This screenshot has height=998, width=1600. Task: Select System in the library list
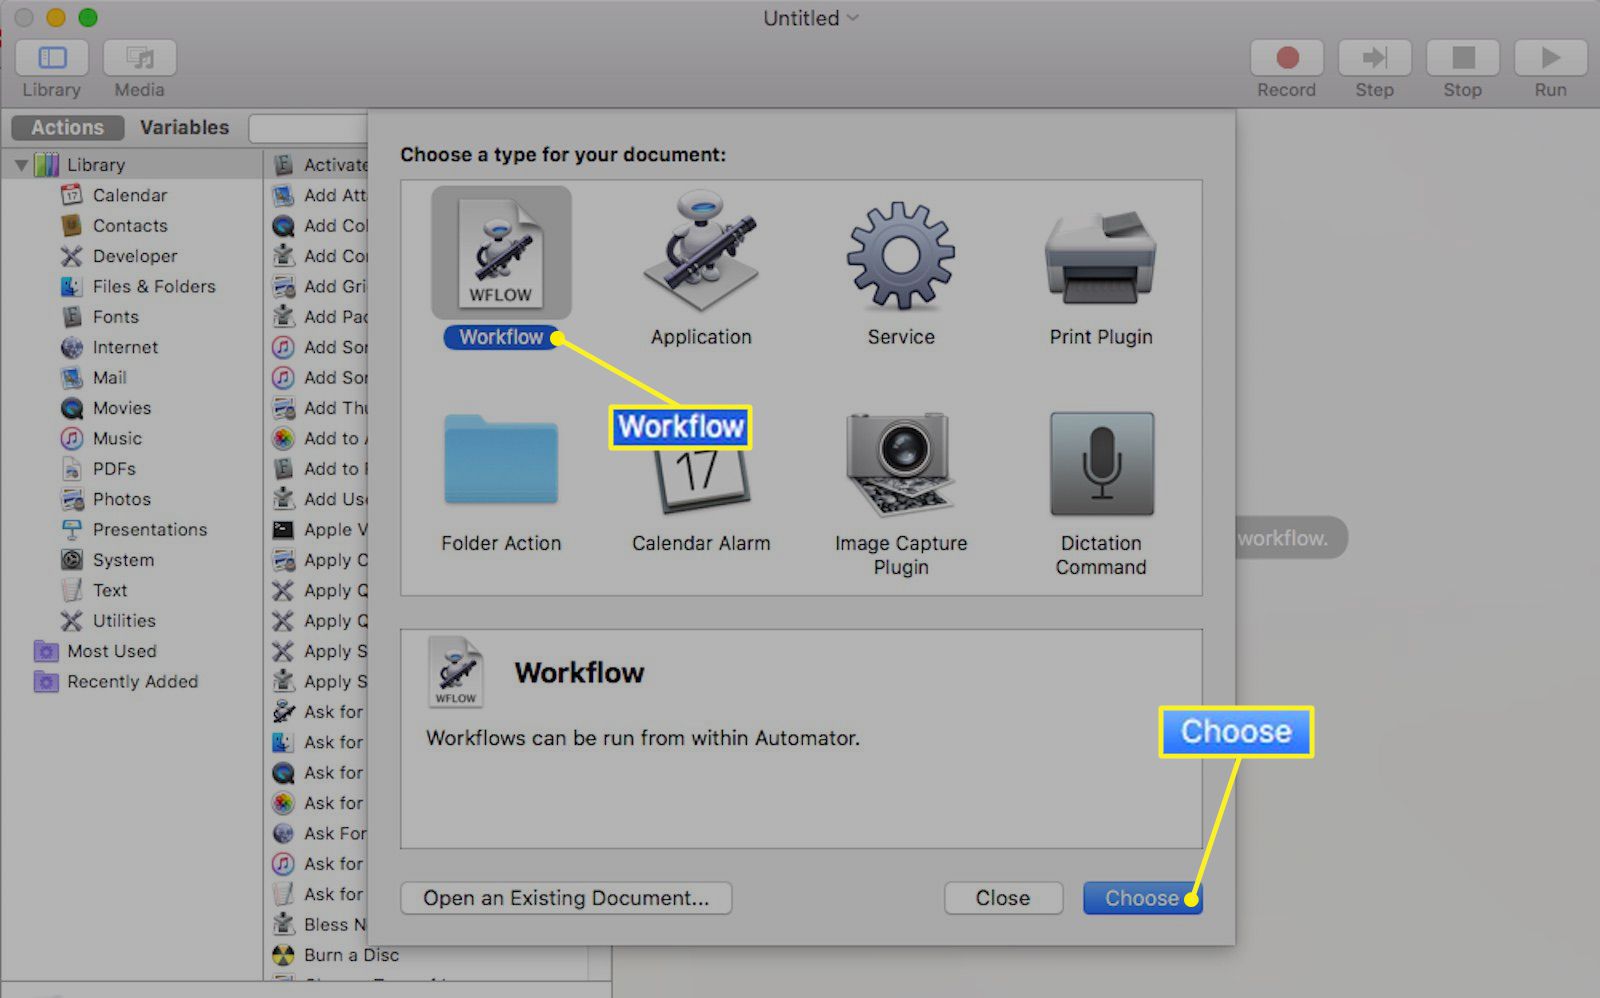tap(123, 560)
